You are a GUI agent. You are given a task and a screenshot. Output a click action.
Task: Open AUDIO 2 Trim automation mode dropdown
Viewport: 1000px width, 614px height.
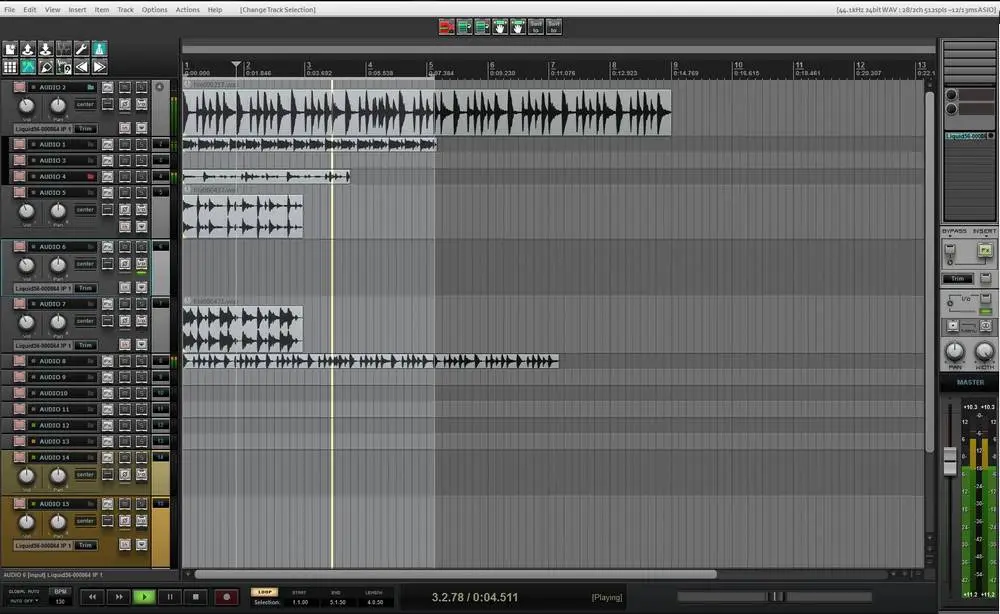(x=85, y=129)
